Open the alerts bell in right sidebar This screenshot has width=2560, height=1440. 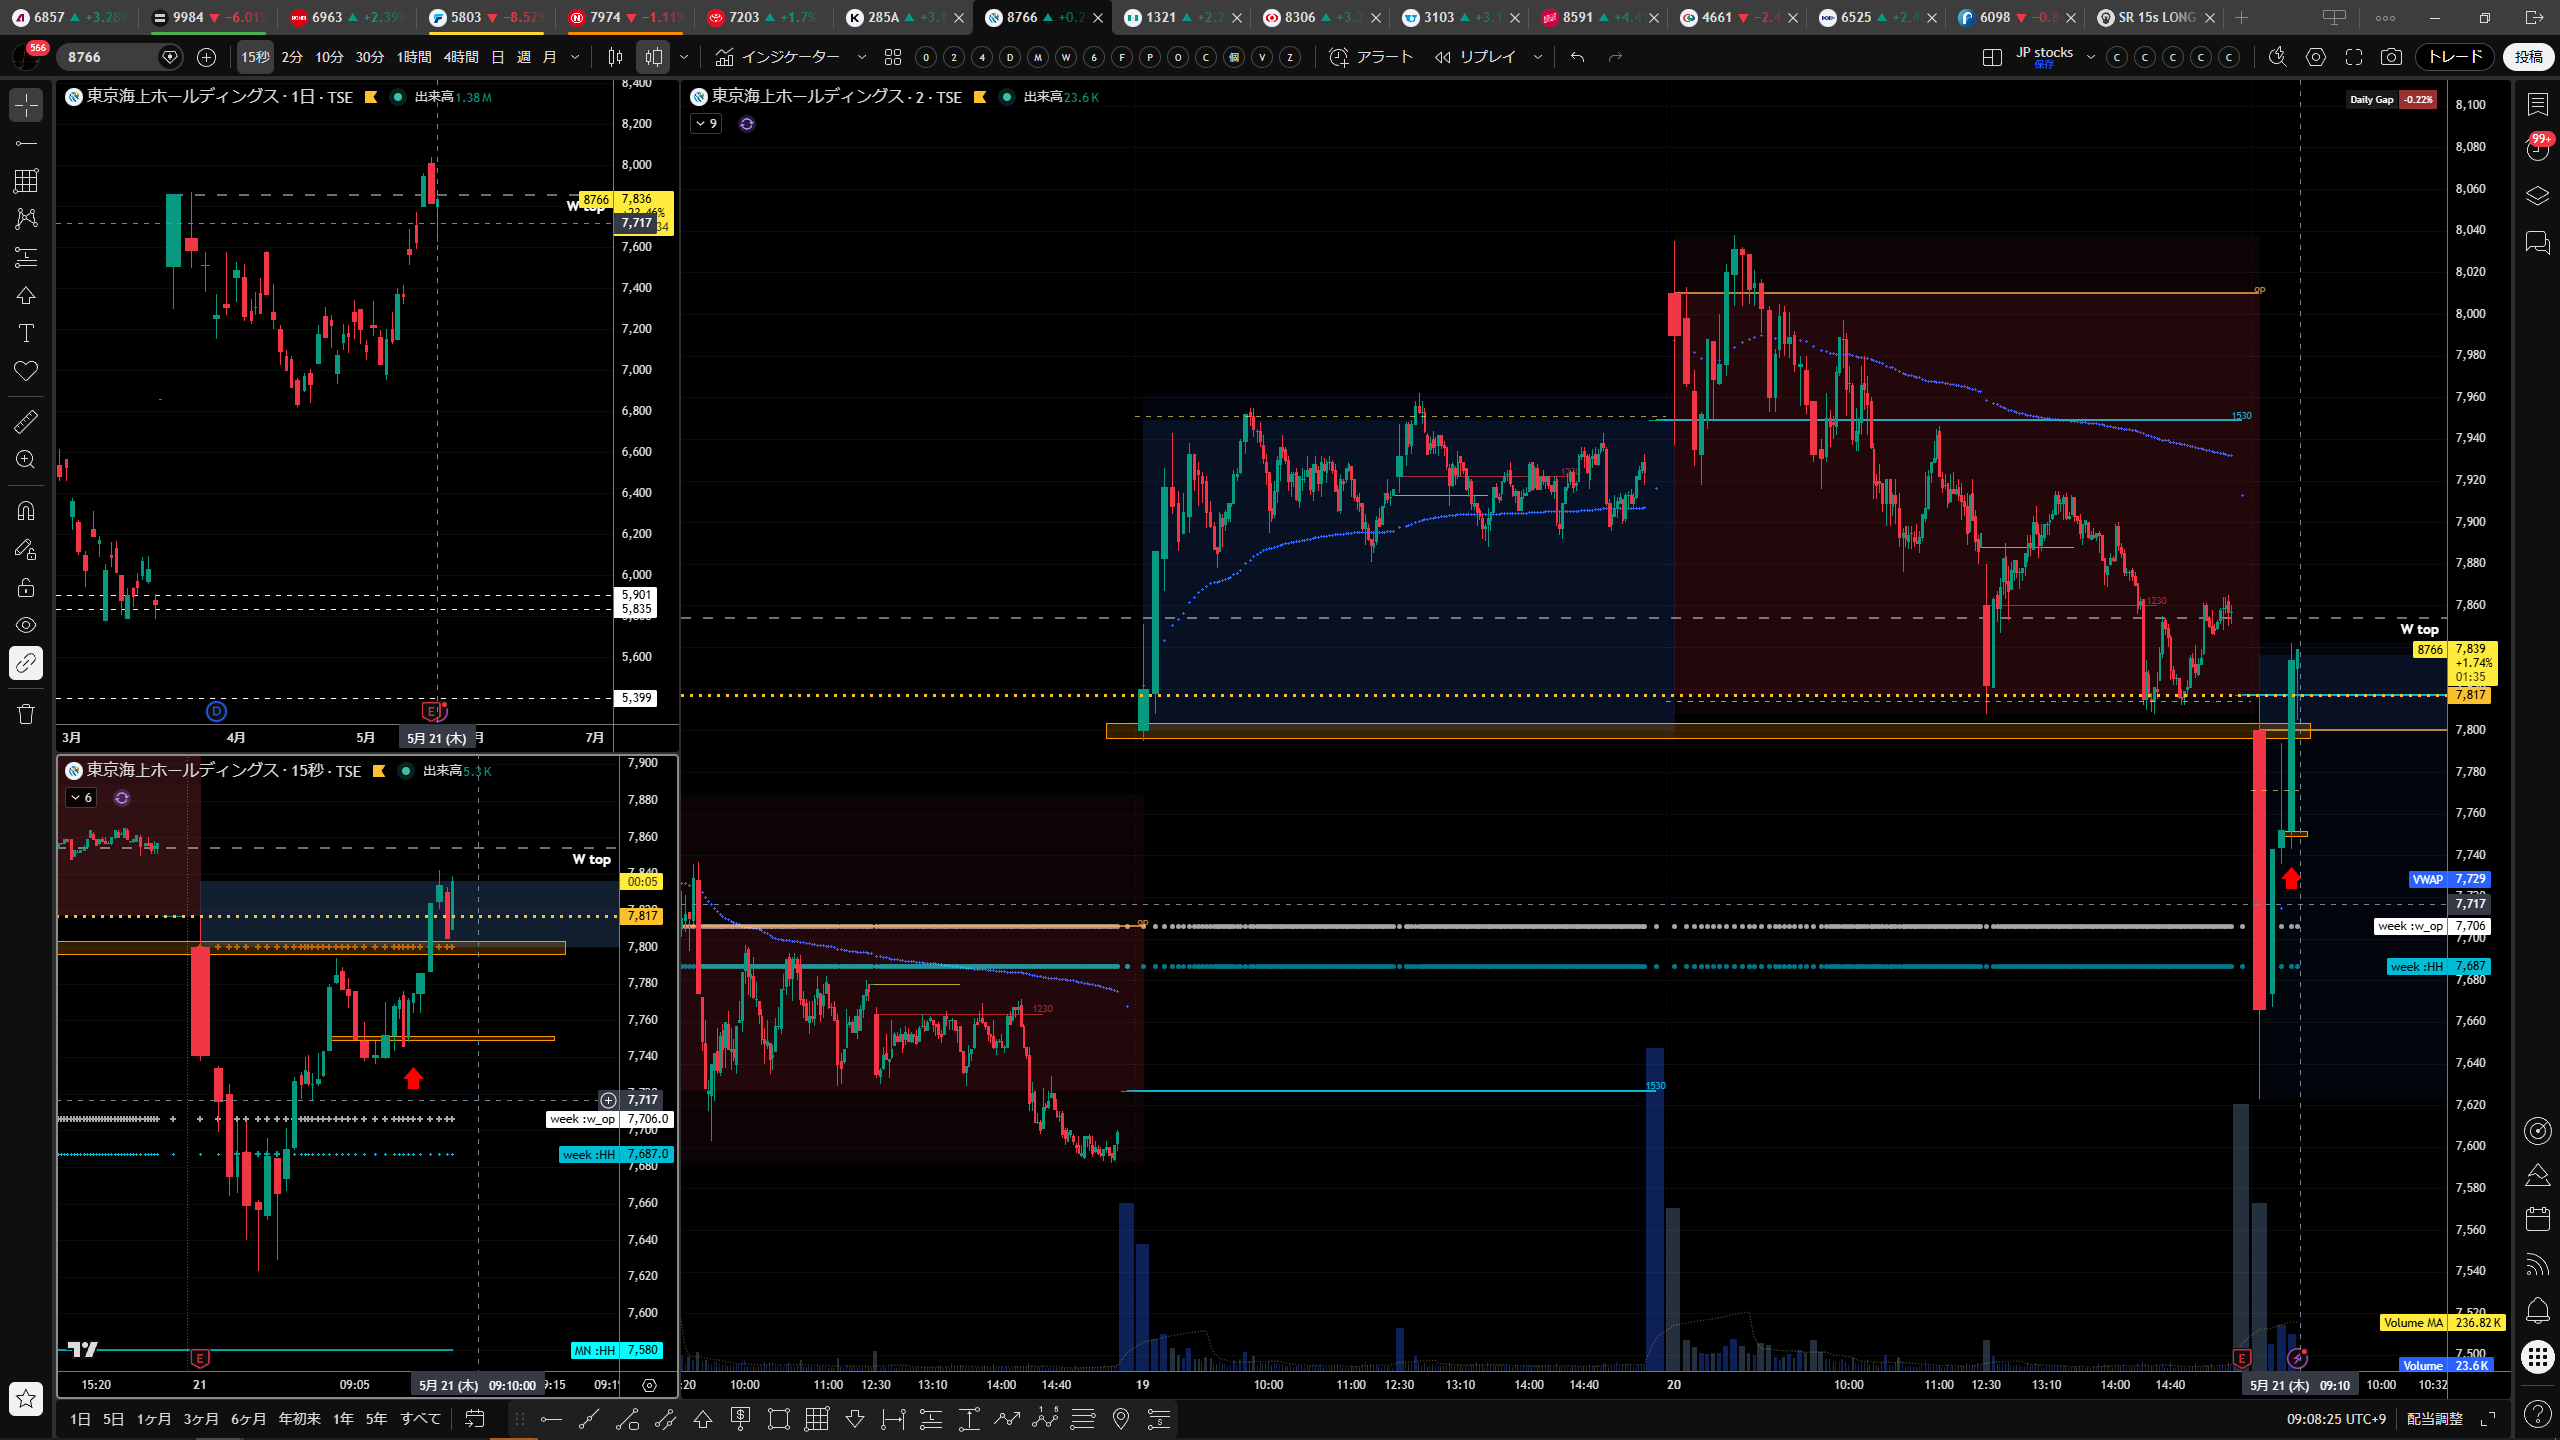[2537, 1311]
